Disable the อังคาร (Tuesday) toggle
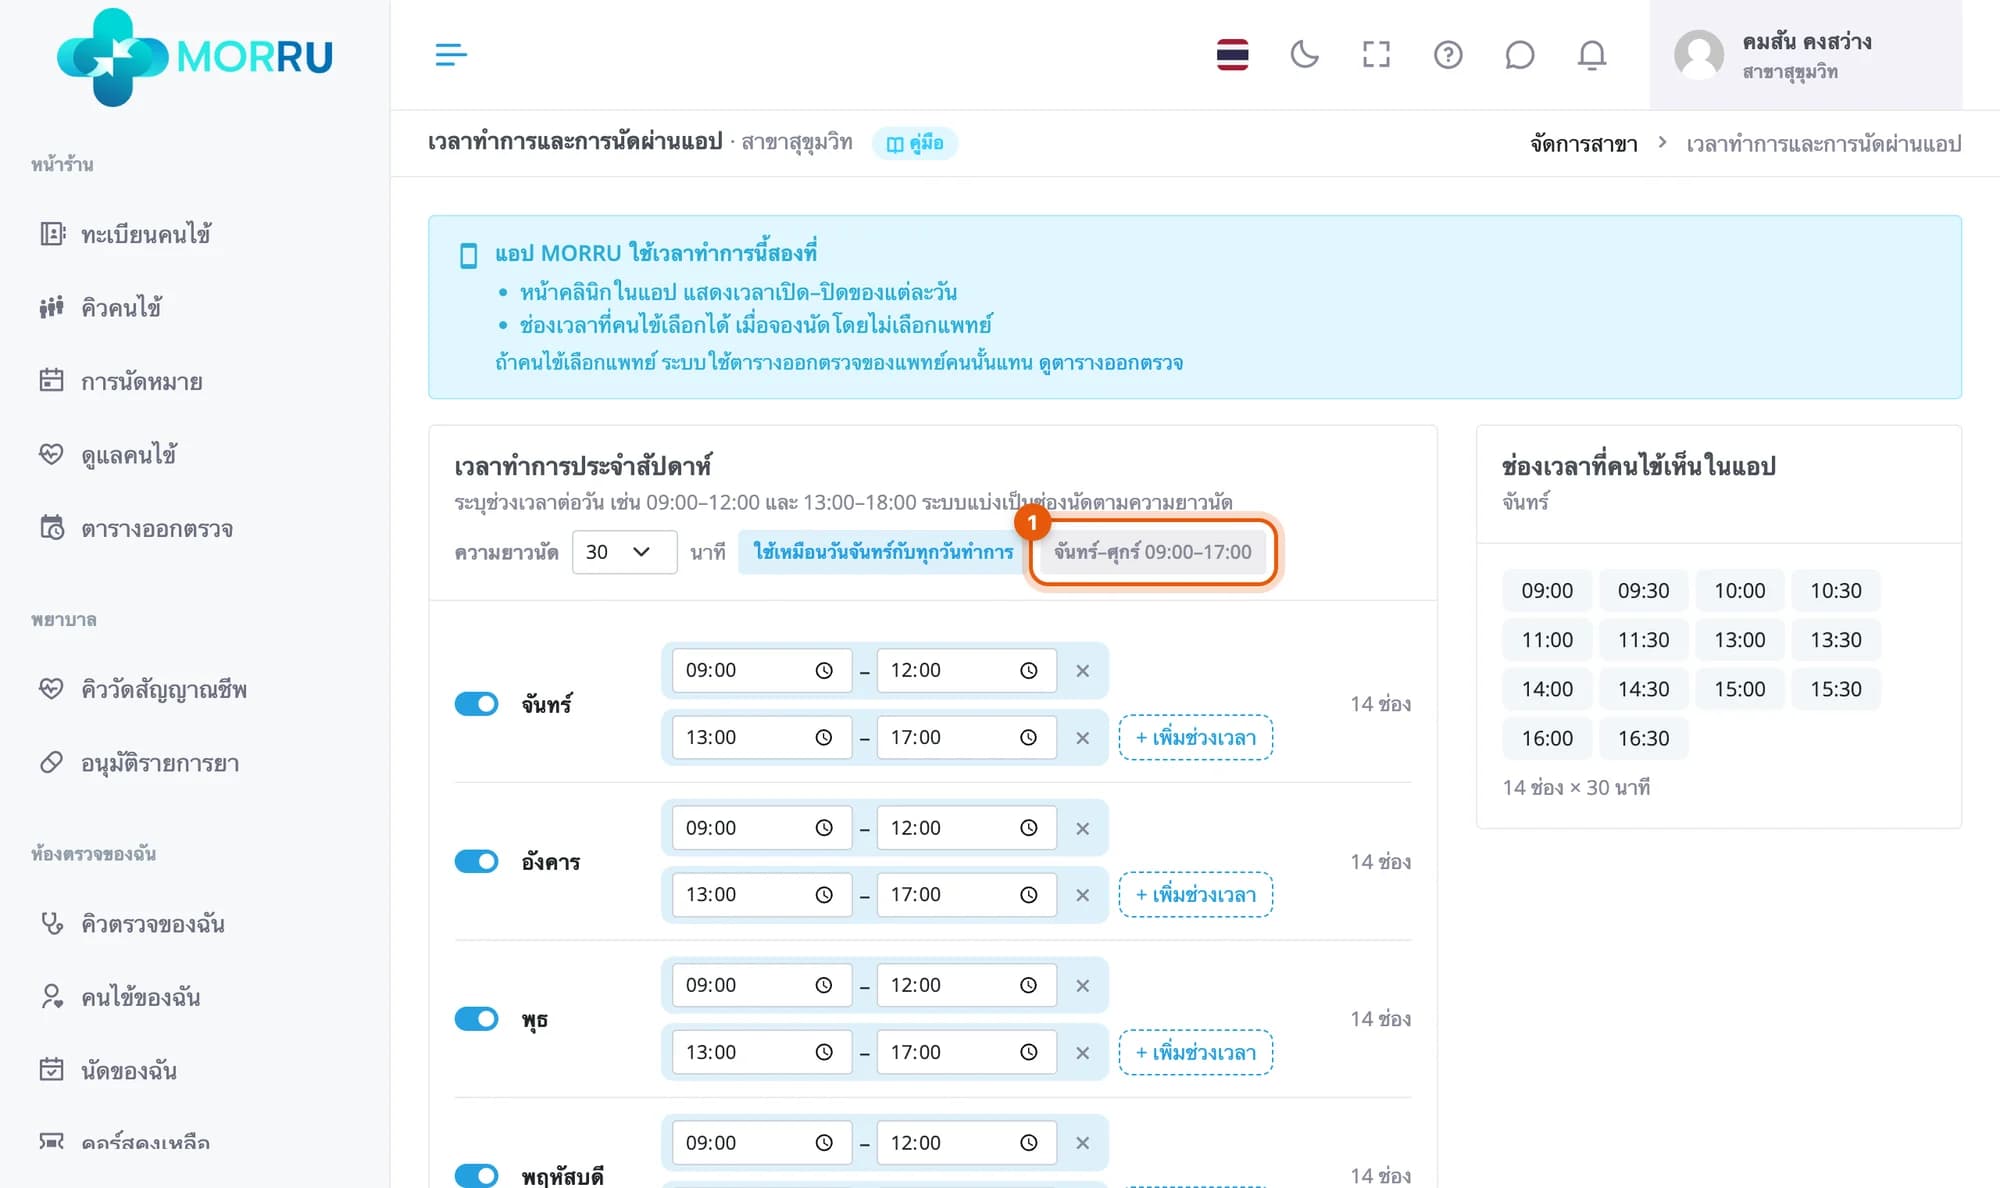The width and height of the screenshot is (2000, 1188). pos(476,861)
